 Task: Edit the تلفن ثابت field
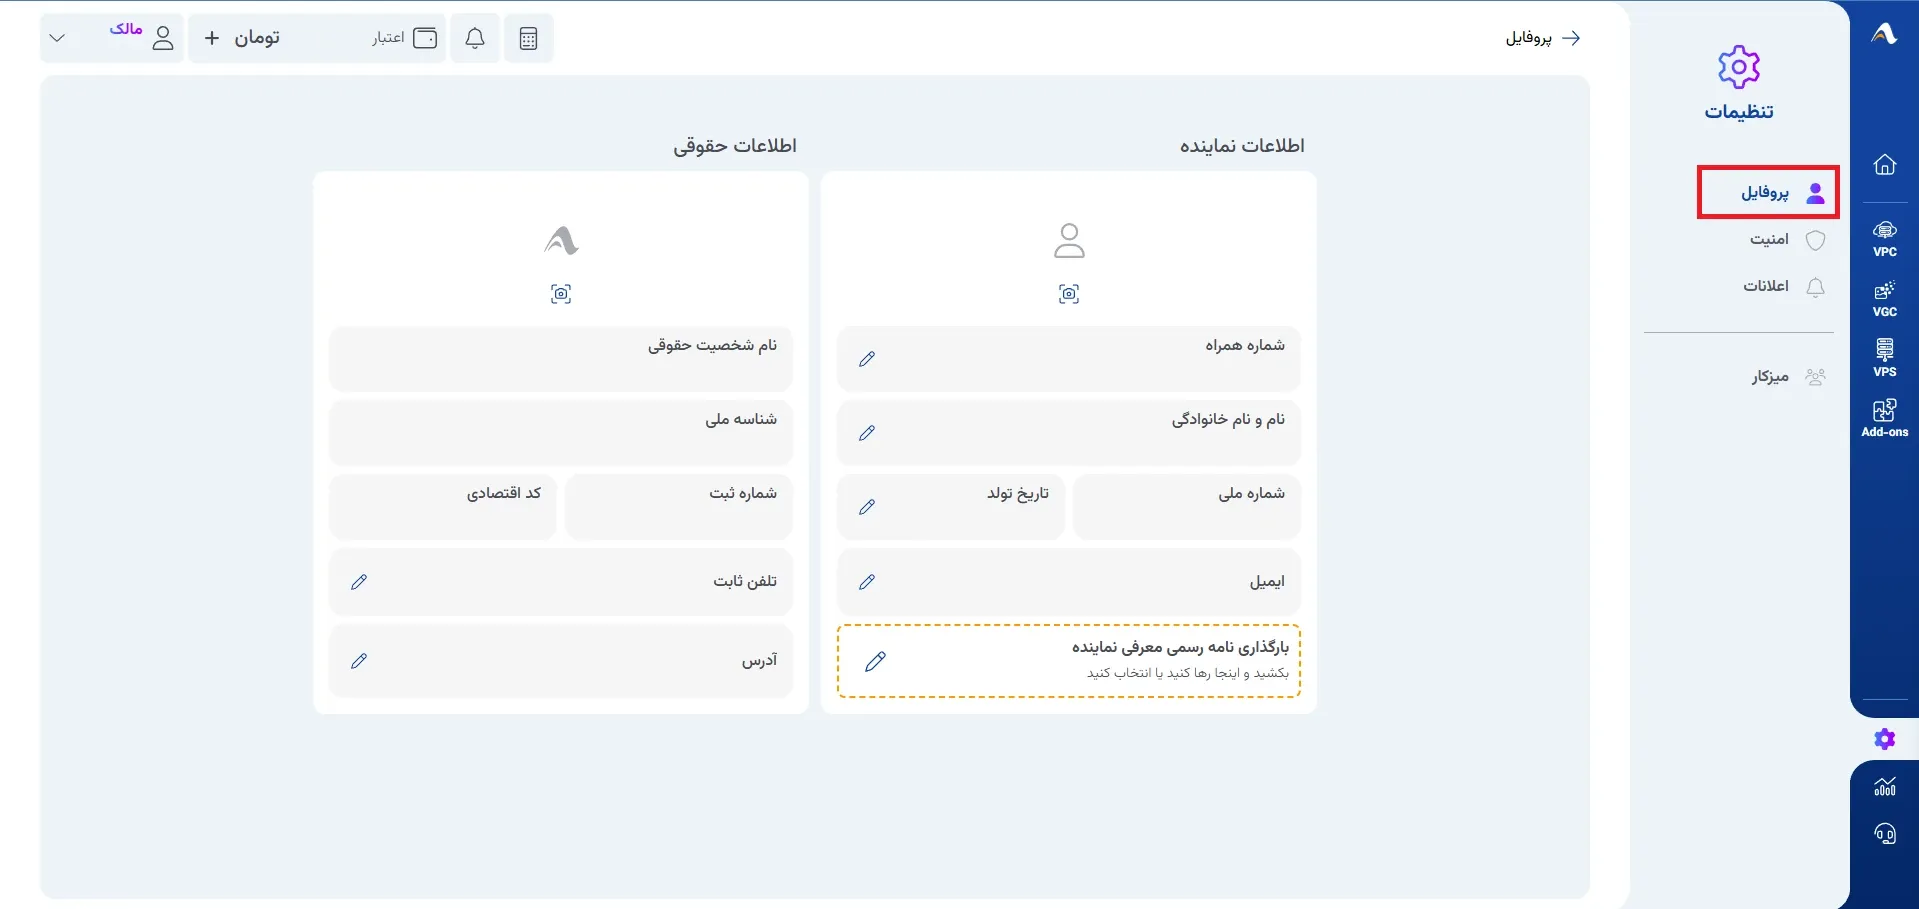[x=359, y=582]
